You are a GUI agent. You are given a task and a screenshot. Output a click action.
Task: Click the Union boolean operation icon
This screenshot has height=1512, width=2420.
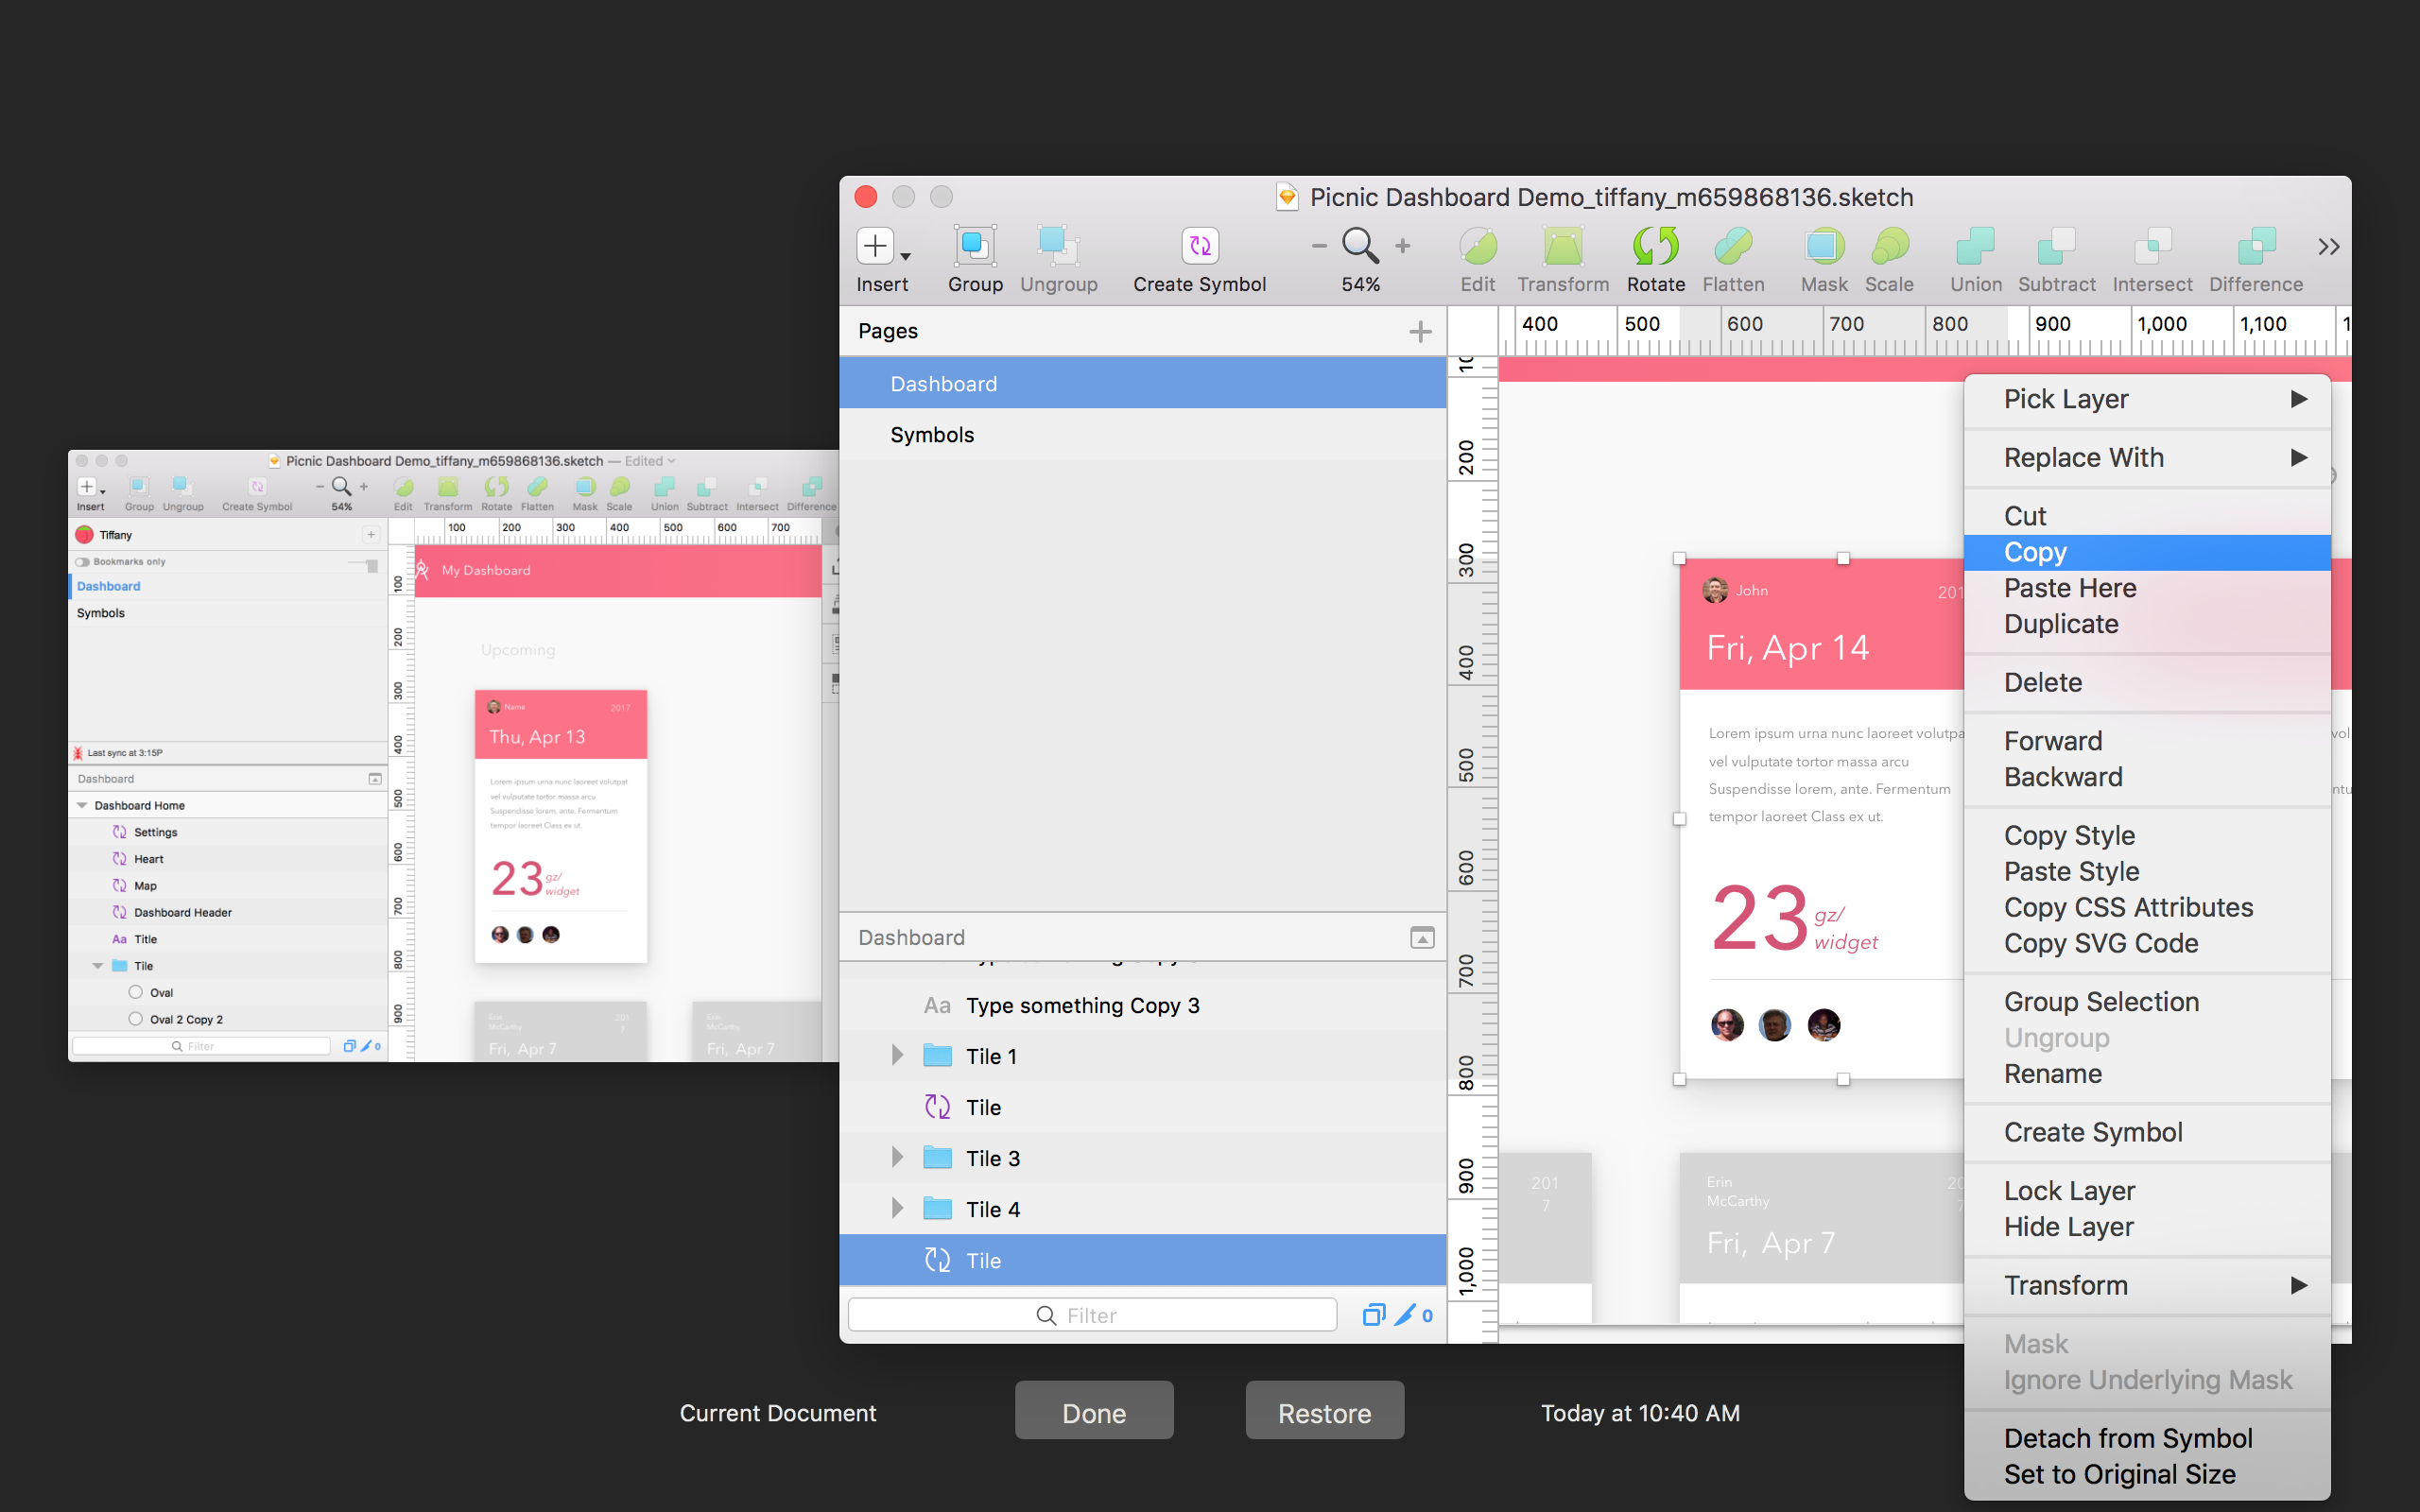point(1975,246)
